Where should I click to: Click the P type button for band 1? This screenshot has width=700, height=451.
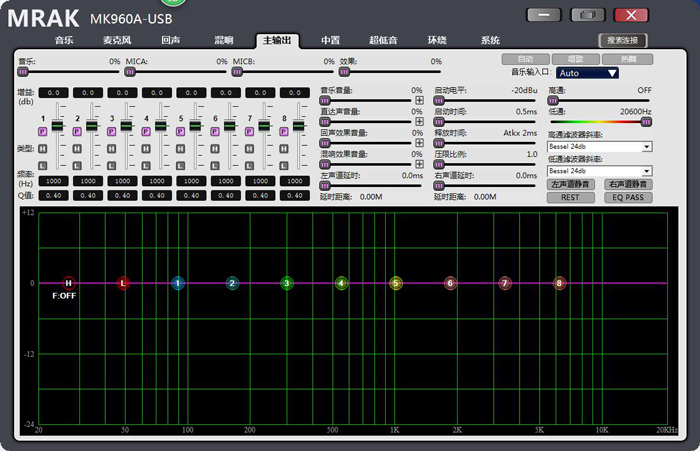(43, 131)
